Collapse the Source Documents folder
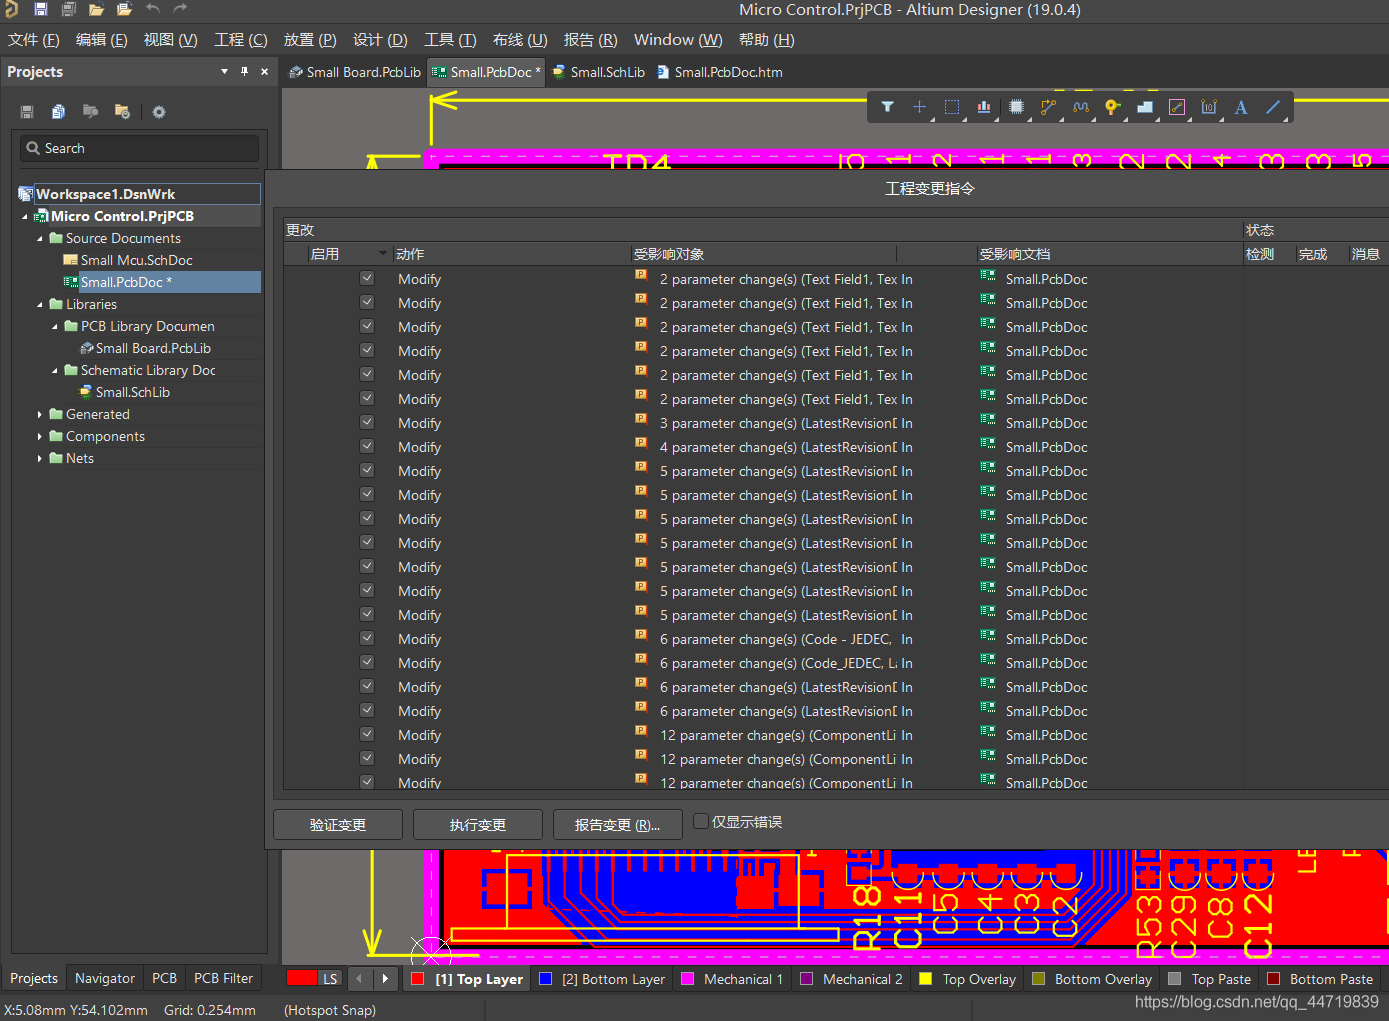 40,238
